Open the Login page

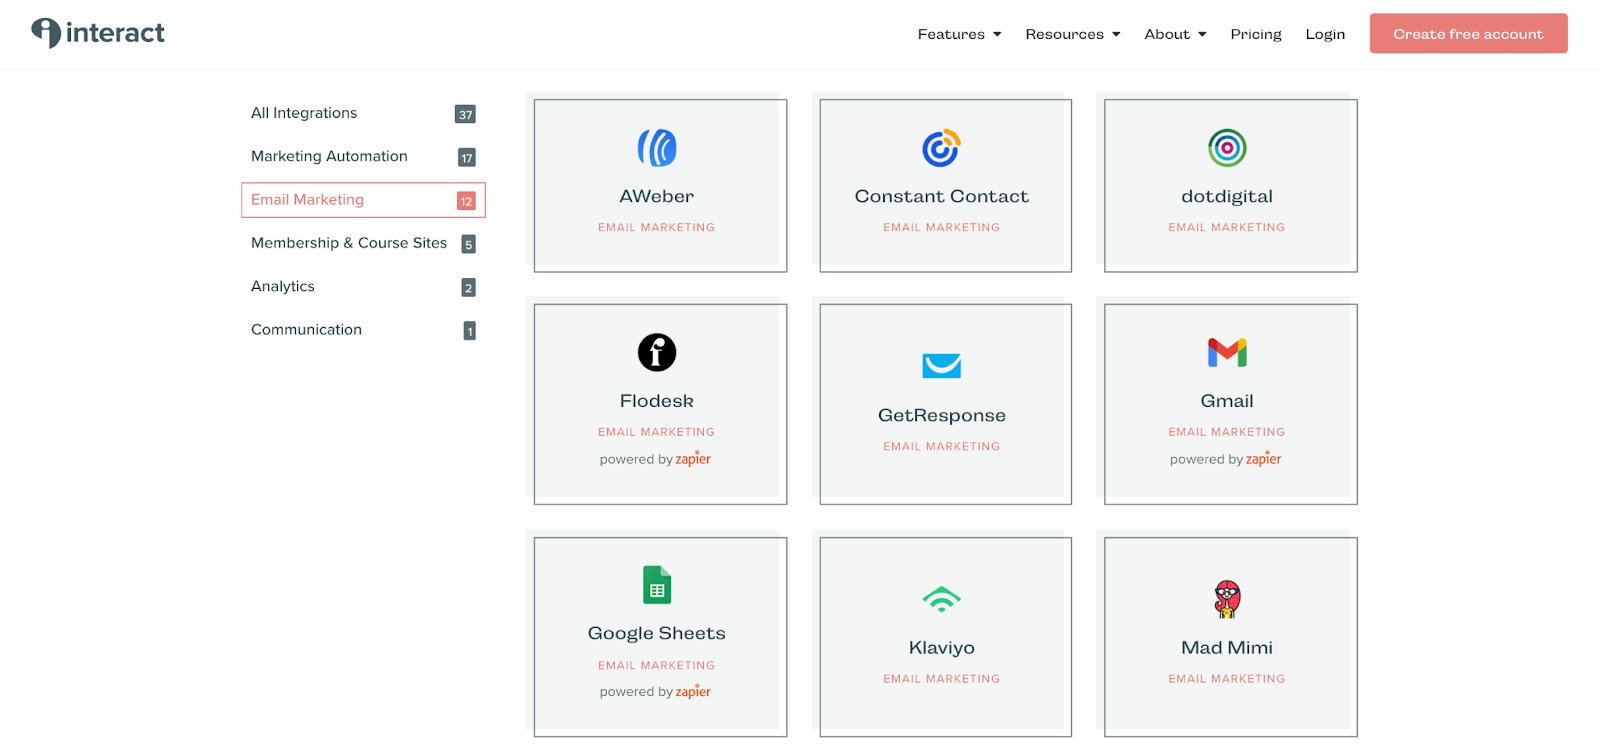[1325, 34]
